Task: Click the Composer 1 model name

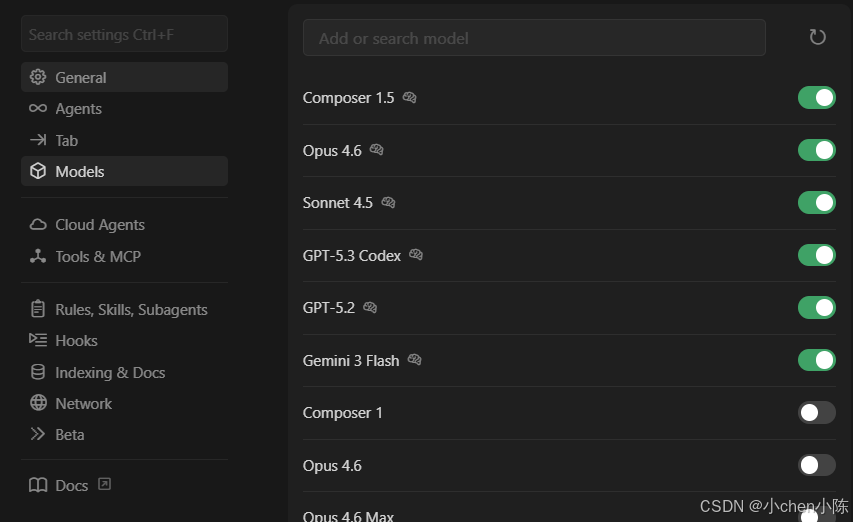Action: [x=342, y=413]
